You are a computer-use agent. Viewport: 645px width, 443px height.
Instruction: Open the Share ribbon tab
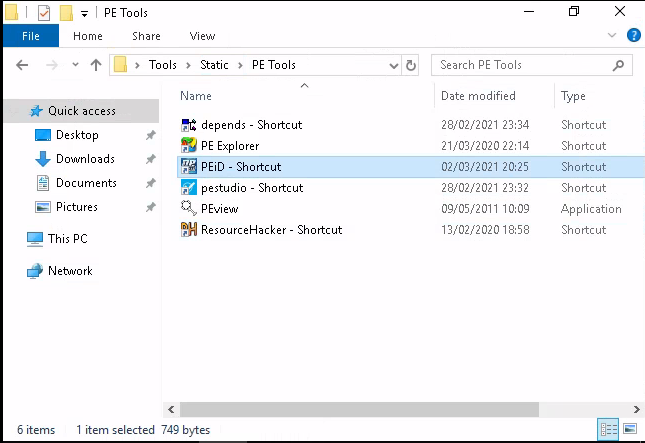146,36
